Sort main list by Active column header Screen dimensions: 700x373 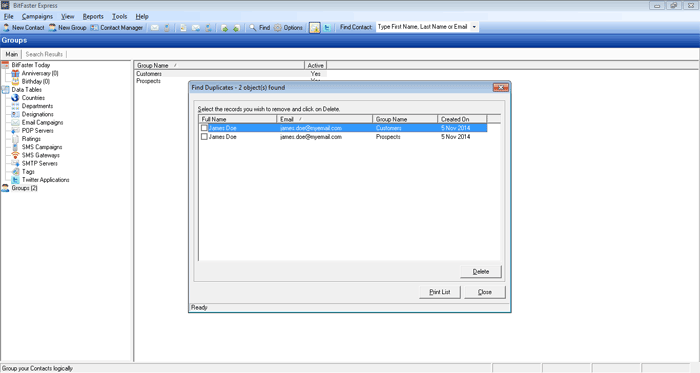click(x=315, y=65)
